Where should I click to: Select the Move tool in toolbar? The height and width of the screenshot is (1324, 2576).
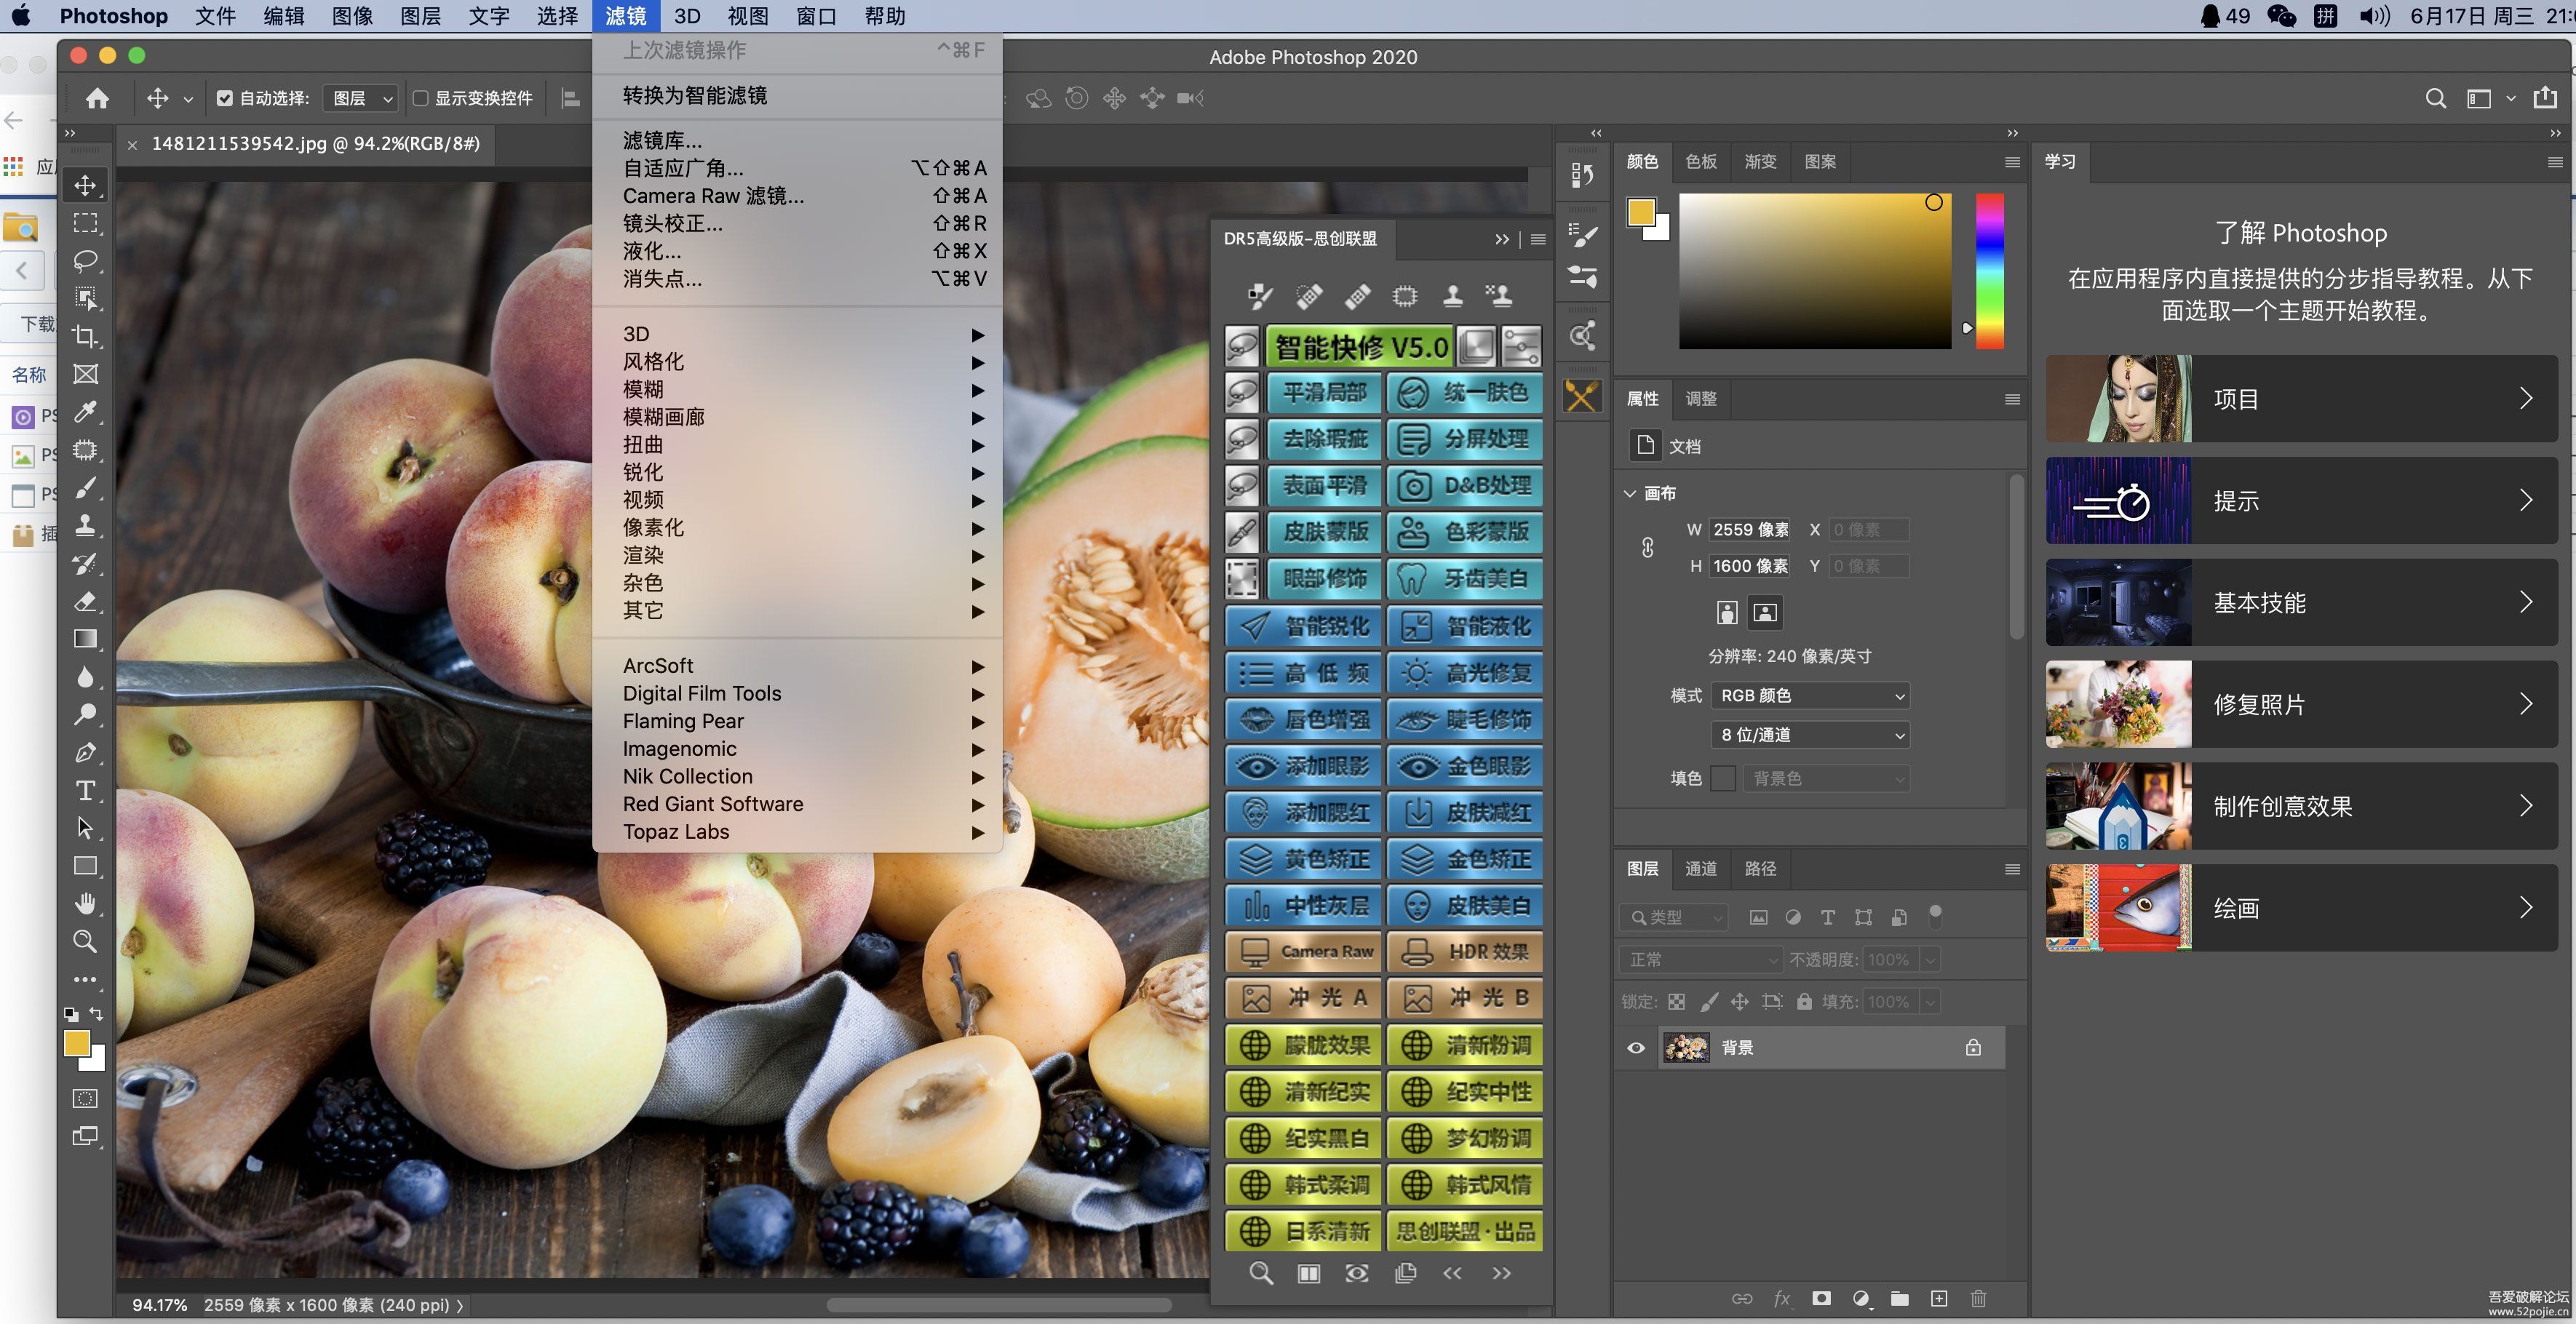point(86,185)
